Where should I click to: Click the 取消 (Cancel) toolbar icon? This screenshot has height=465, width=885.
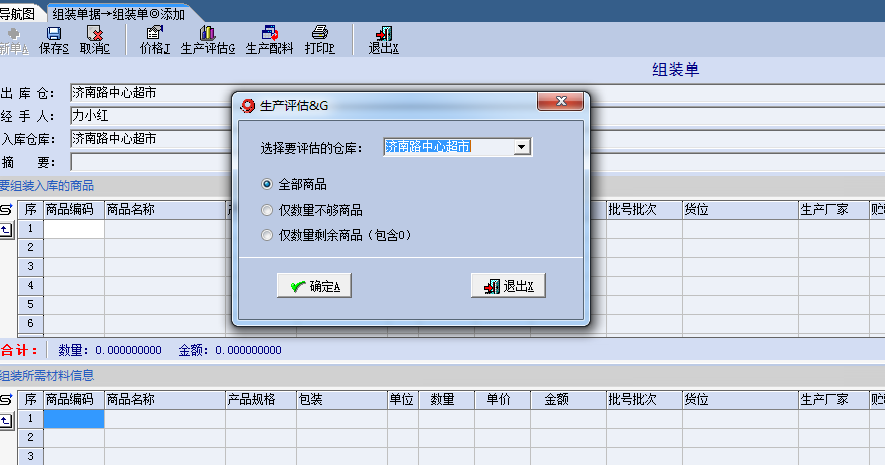click(95, 39)
